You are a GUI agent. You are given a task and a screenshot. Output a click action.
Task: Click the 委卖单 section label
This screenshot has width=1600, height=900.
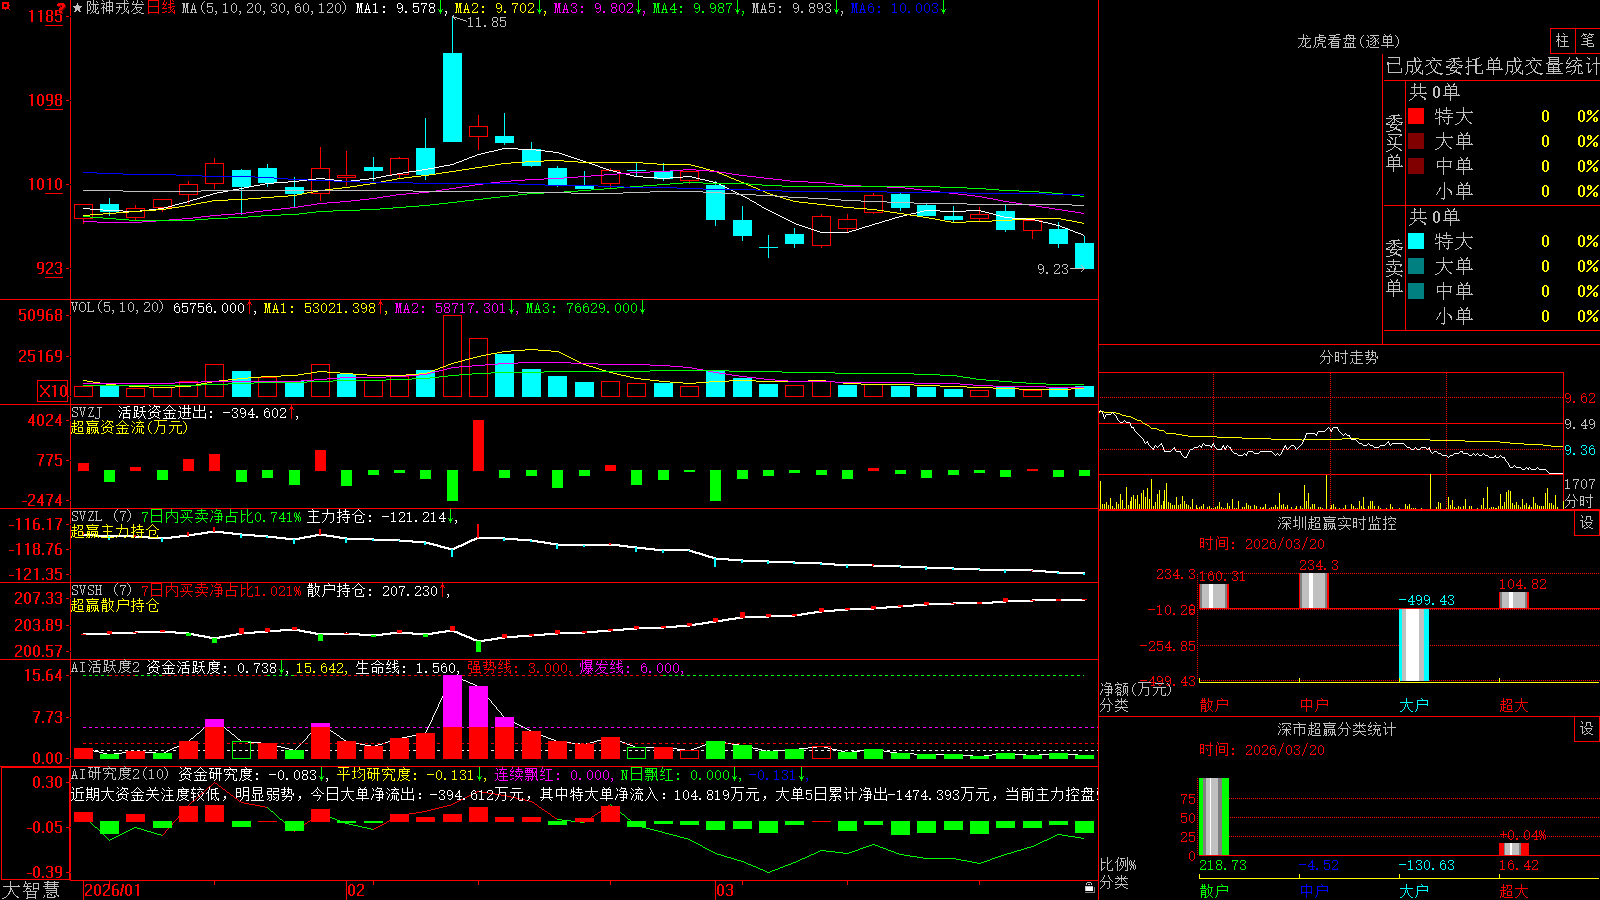click(x=1394, y=267)
